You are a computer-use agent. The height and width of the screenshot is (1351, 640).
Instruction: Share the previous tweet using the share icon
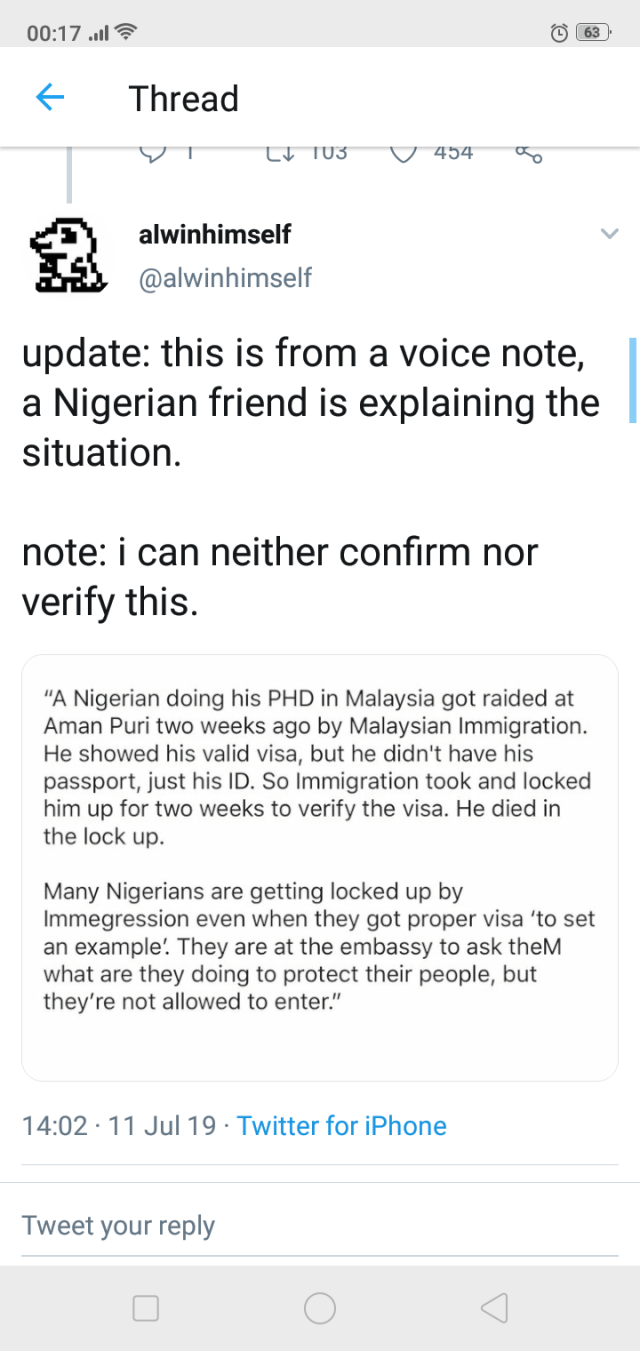point(529,154)
